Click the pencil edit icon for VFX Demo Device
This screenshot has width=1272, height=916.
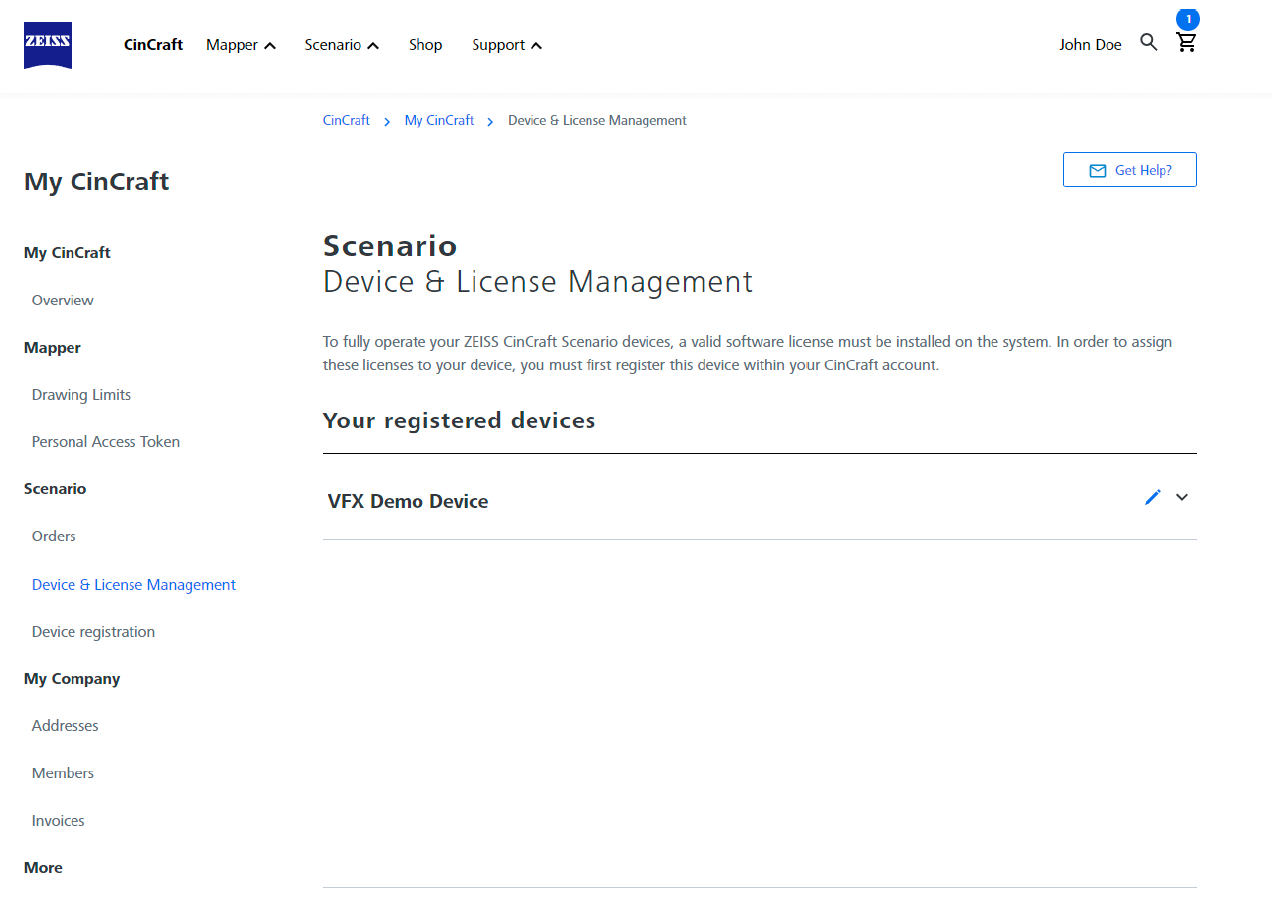click(x=1153, y=497)
